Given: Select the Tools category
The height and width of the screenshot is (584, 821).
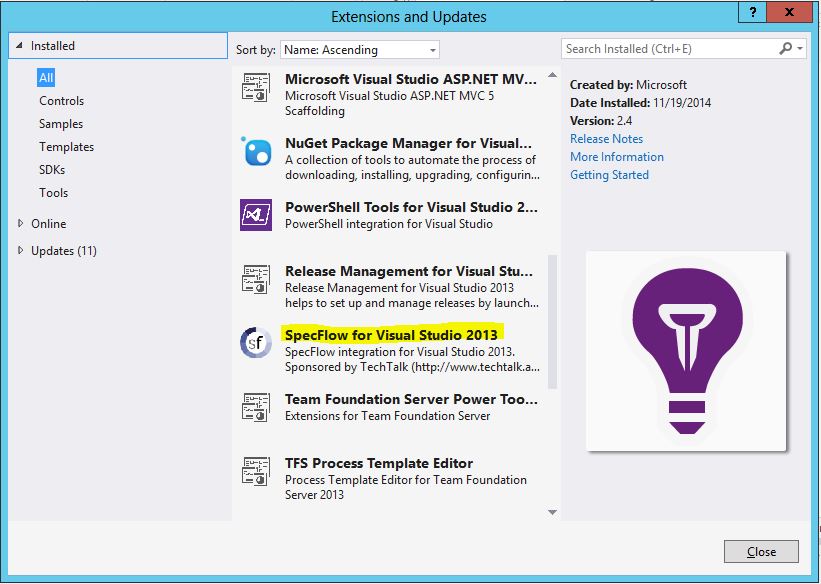Looking at the screenshot, I should [53, 193].
